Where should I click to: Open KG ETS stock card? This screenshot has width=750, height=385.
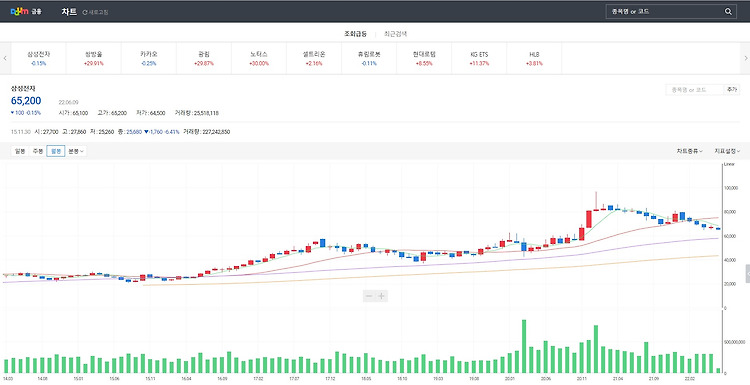click(x=479, y=58)
